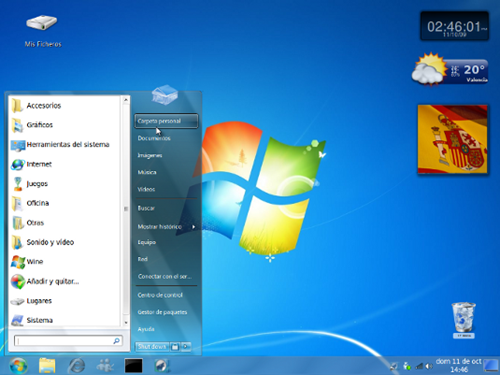Select Carpeta personal in the menu

point(166,121)
